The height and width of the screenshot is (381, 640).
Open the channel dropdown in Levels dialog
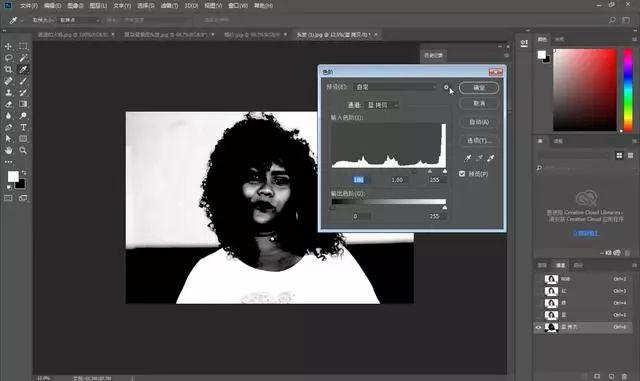pos(382,105)
